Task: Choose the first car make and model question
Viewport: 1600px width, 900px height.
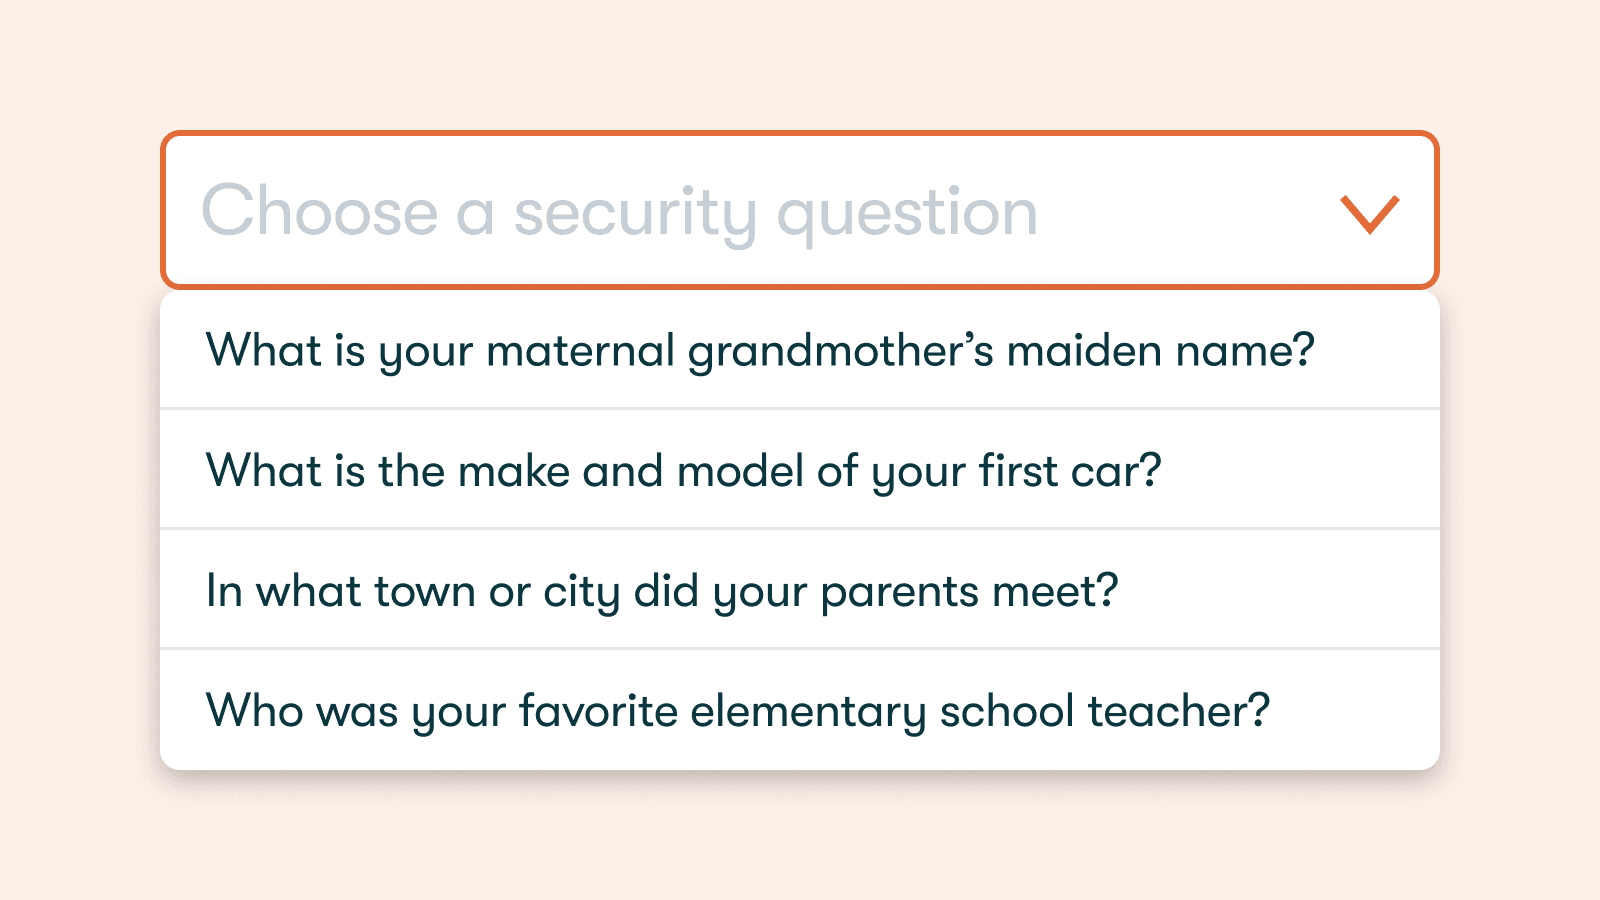Action: (684, 469)
